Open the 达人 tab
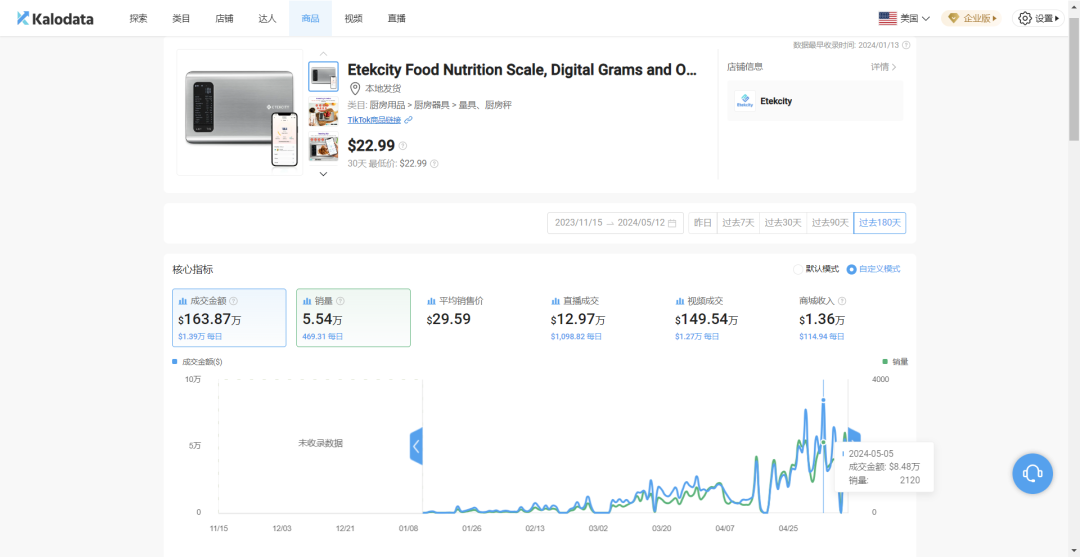Screen dimensions: 1080x557 pos(267,19)
